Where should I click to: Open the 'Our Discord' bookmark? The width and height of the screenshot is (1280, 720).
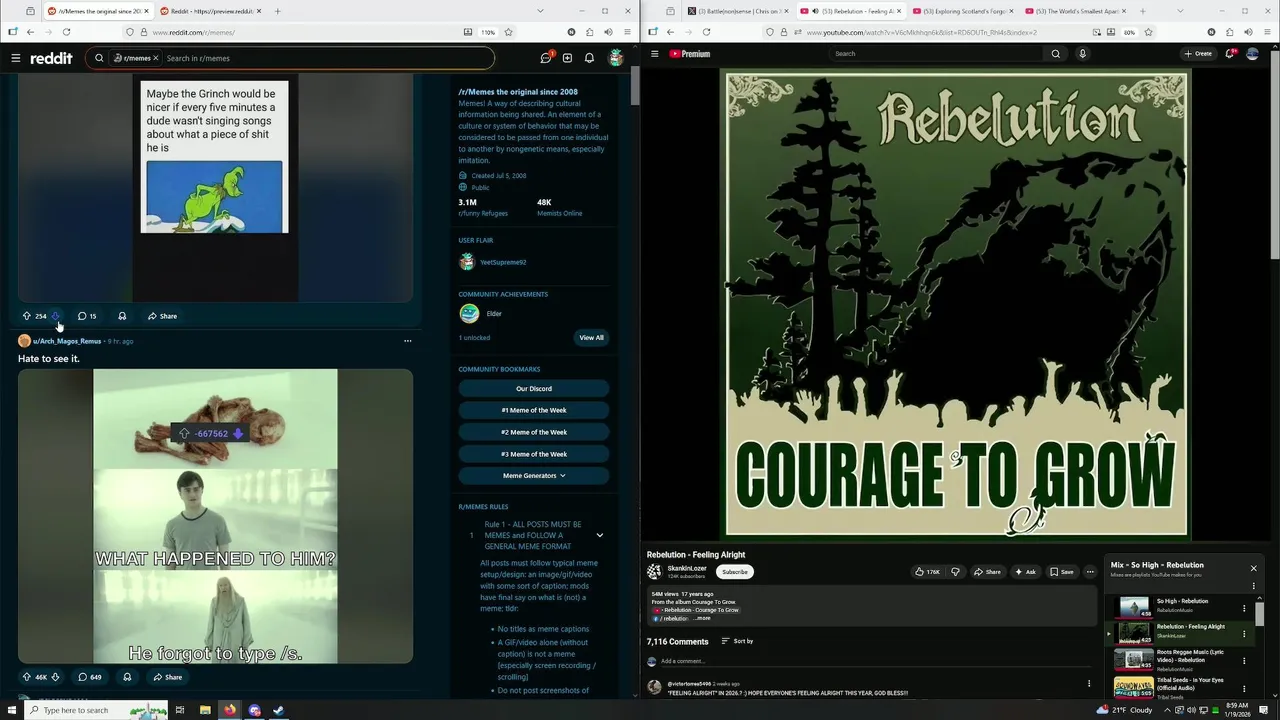(x=534, y=388)
